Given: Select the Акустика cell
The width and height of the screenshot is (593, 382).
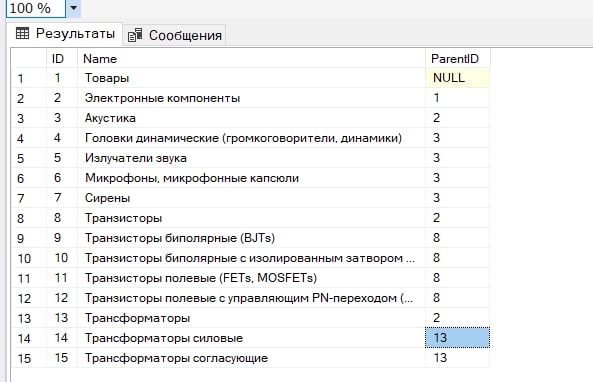Looking at the screenshot, I should 251,118.
